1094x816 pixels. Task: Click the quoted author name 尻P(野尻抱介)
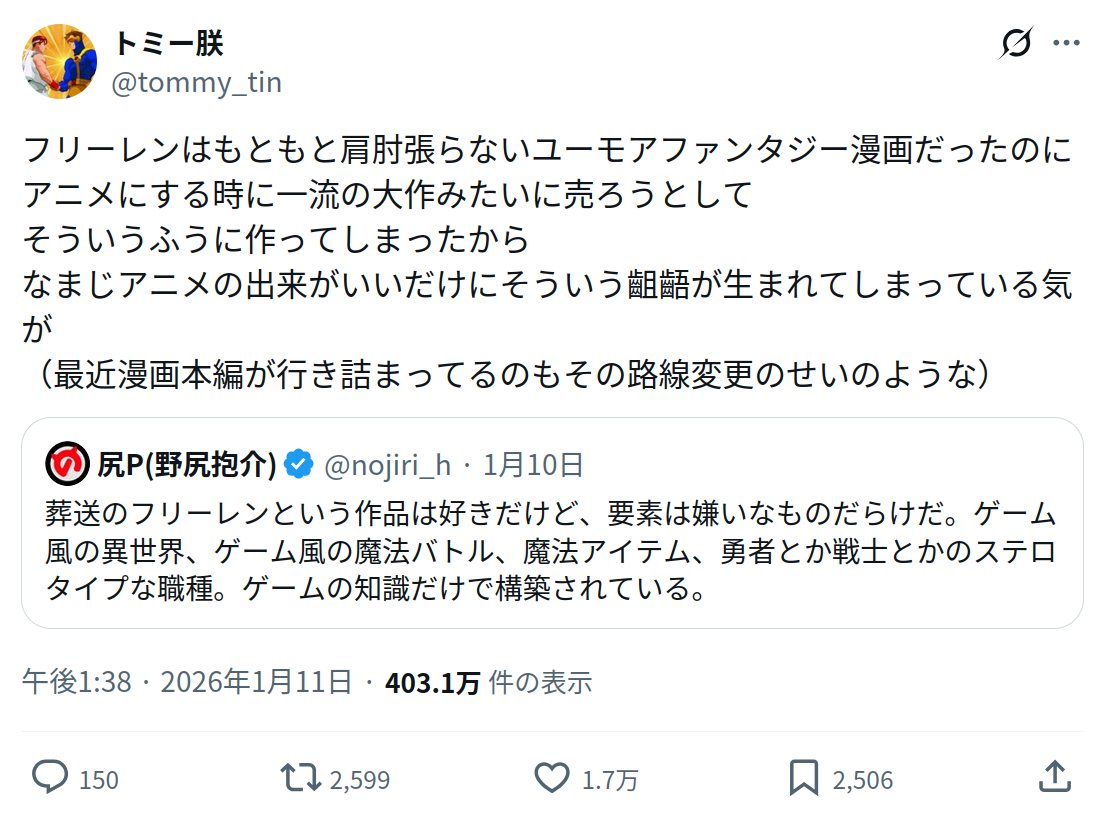tap(187, 465)
